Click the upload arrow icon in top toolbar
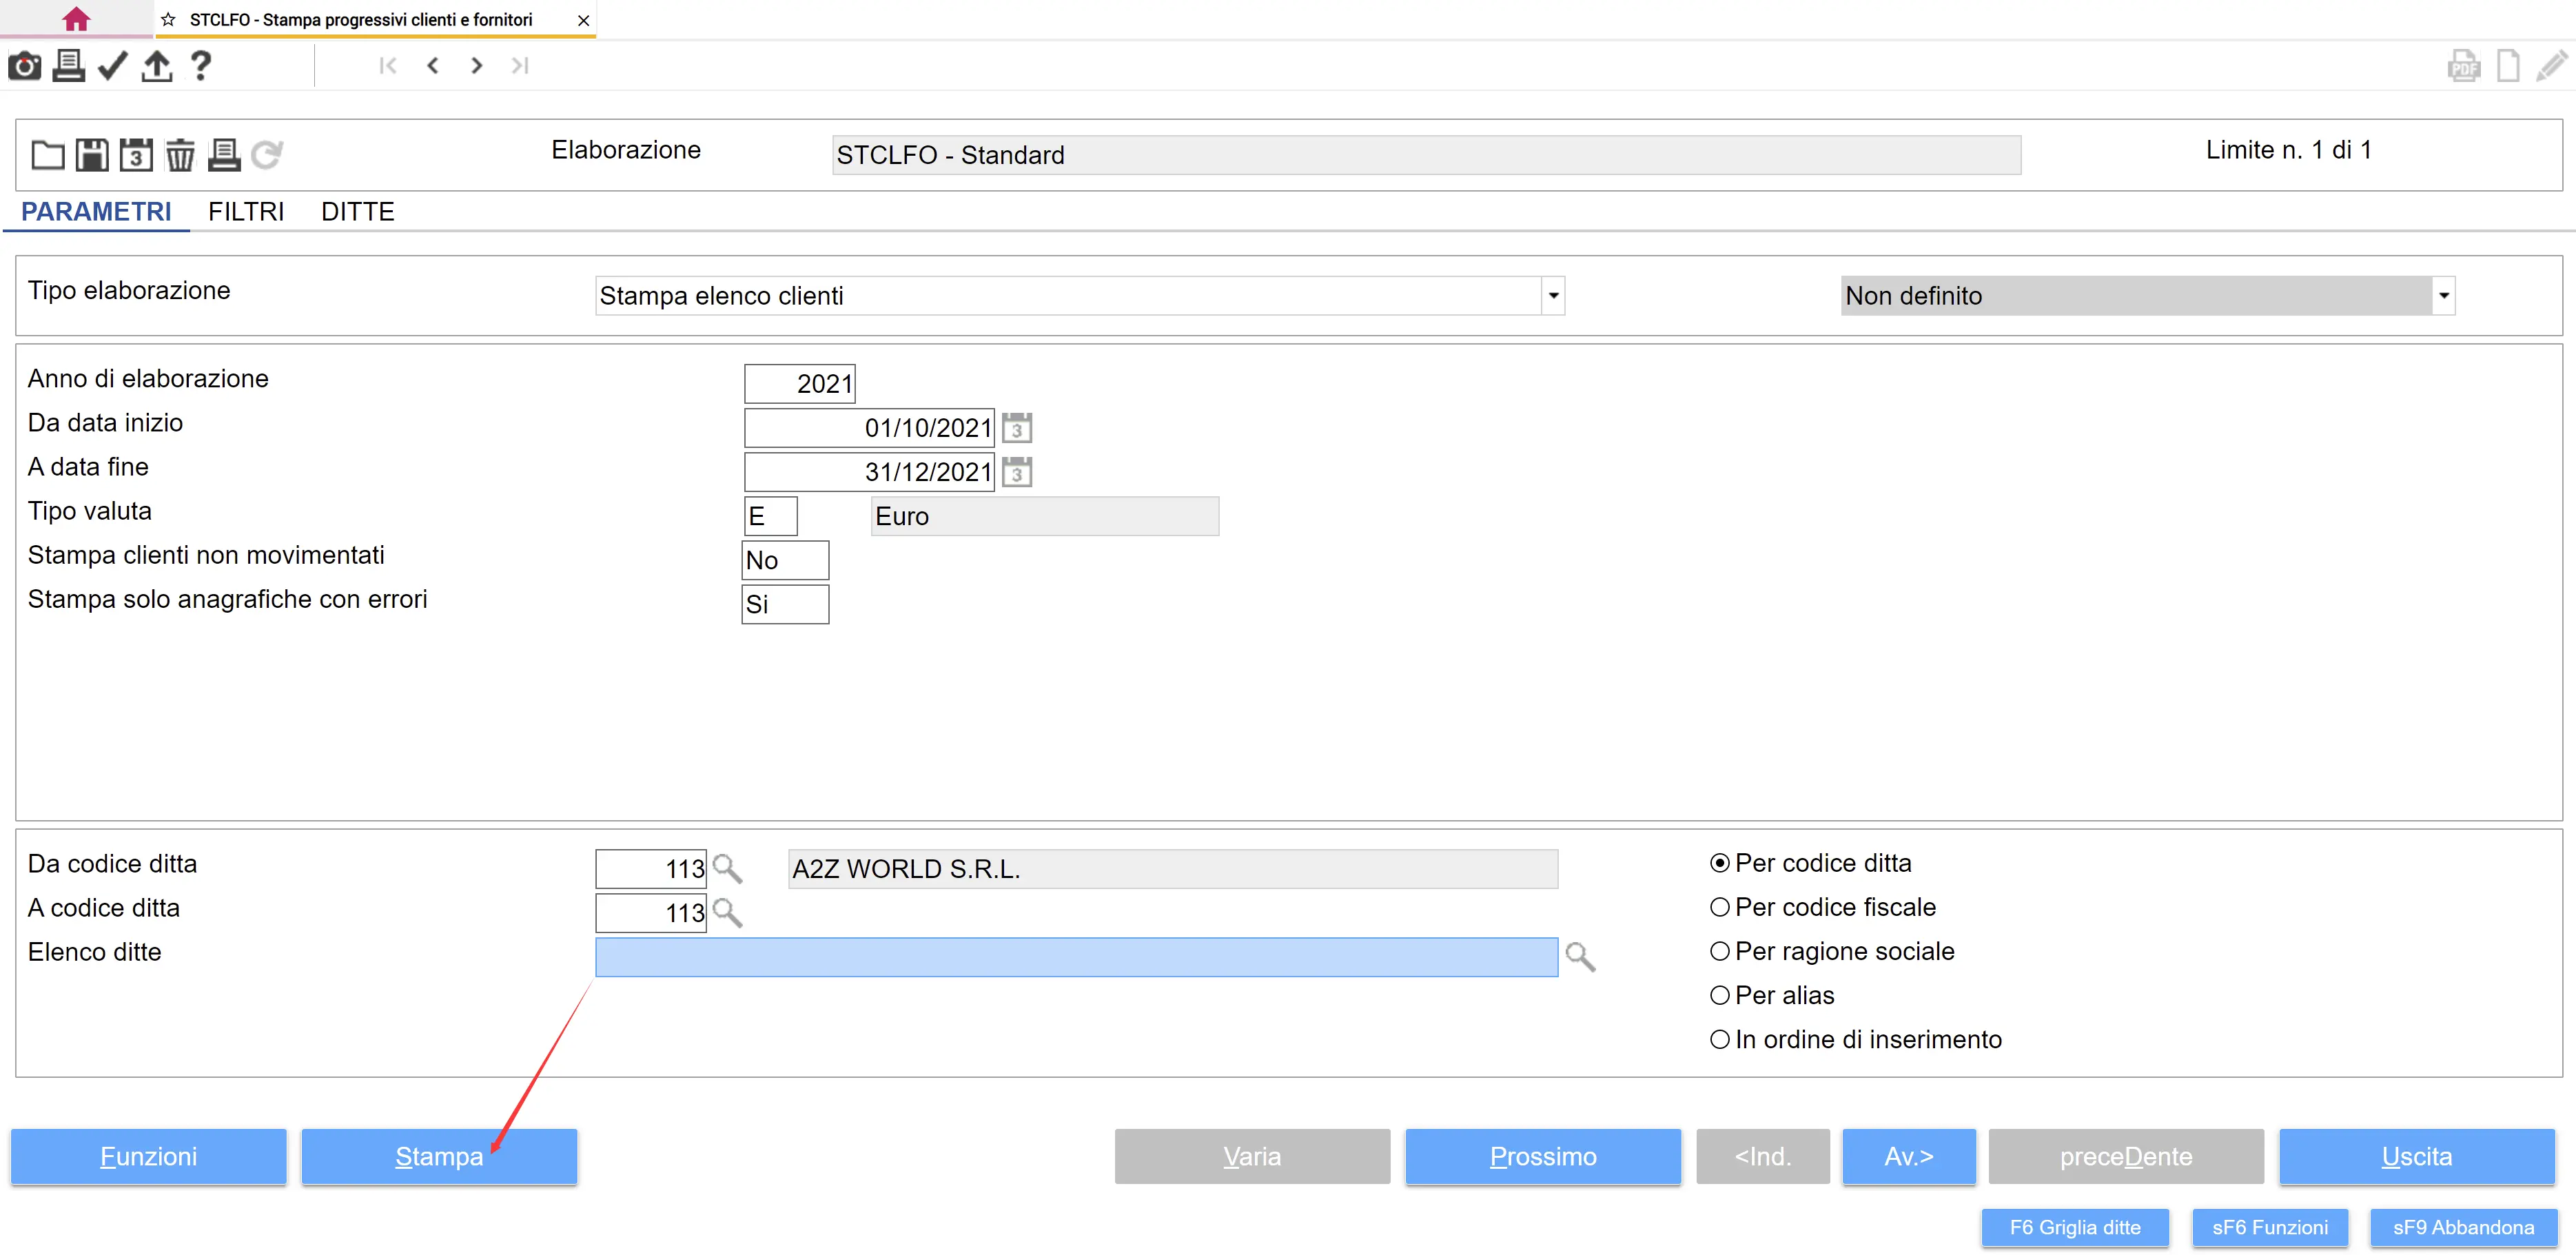This screenshot has width=2576, height=1255. pyautogui.click(x=157, y=66)
